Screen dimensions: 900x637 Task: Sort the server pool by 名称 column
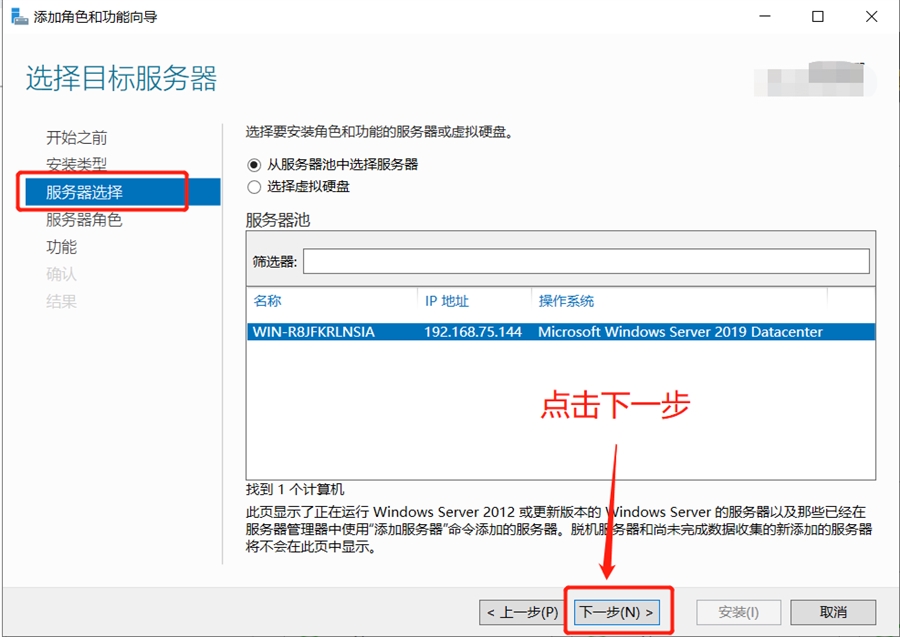click(x=268, y=301)
